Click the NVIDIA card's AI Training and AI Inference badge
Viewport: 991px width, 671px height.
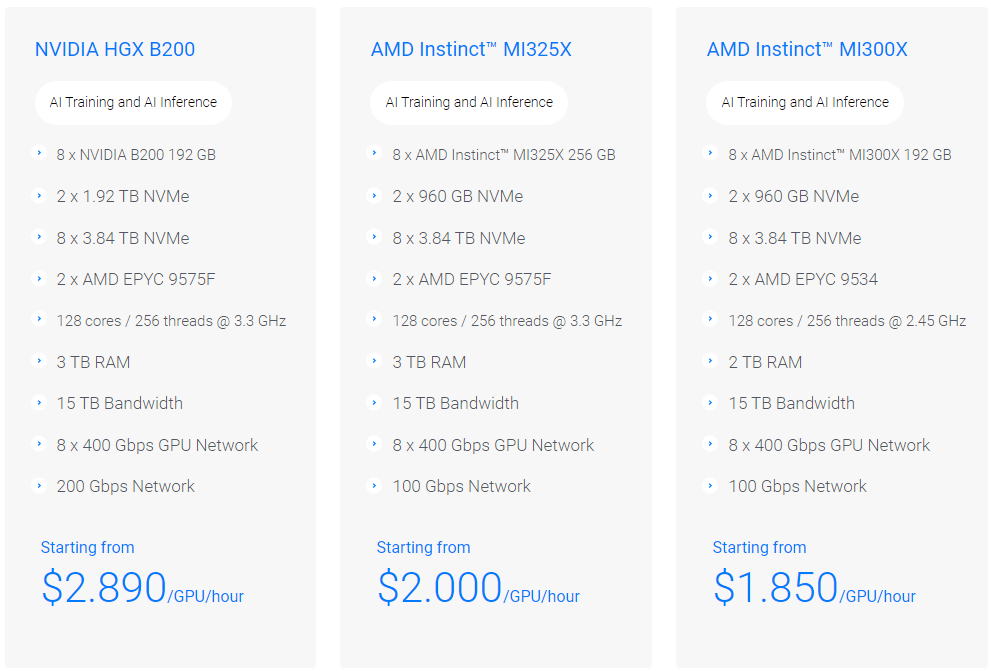coord(133,102)
